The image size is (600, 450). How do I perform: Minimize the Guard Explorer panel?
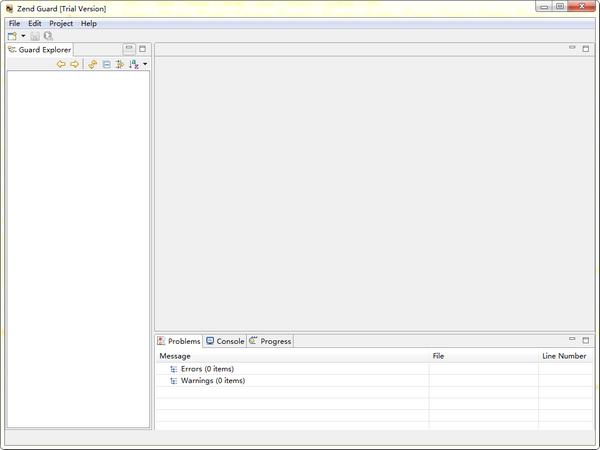click(129, 49)
